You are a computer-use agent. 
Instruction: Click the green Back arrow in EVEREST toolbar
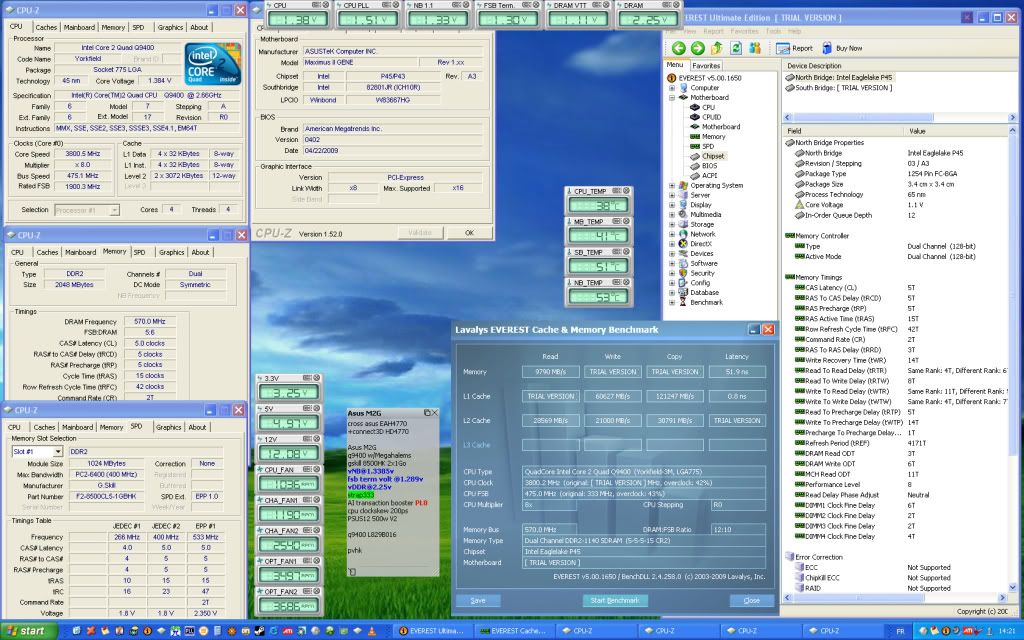[x=679, y=48]
